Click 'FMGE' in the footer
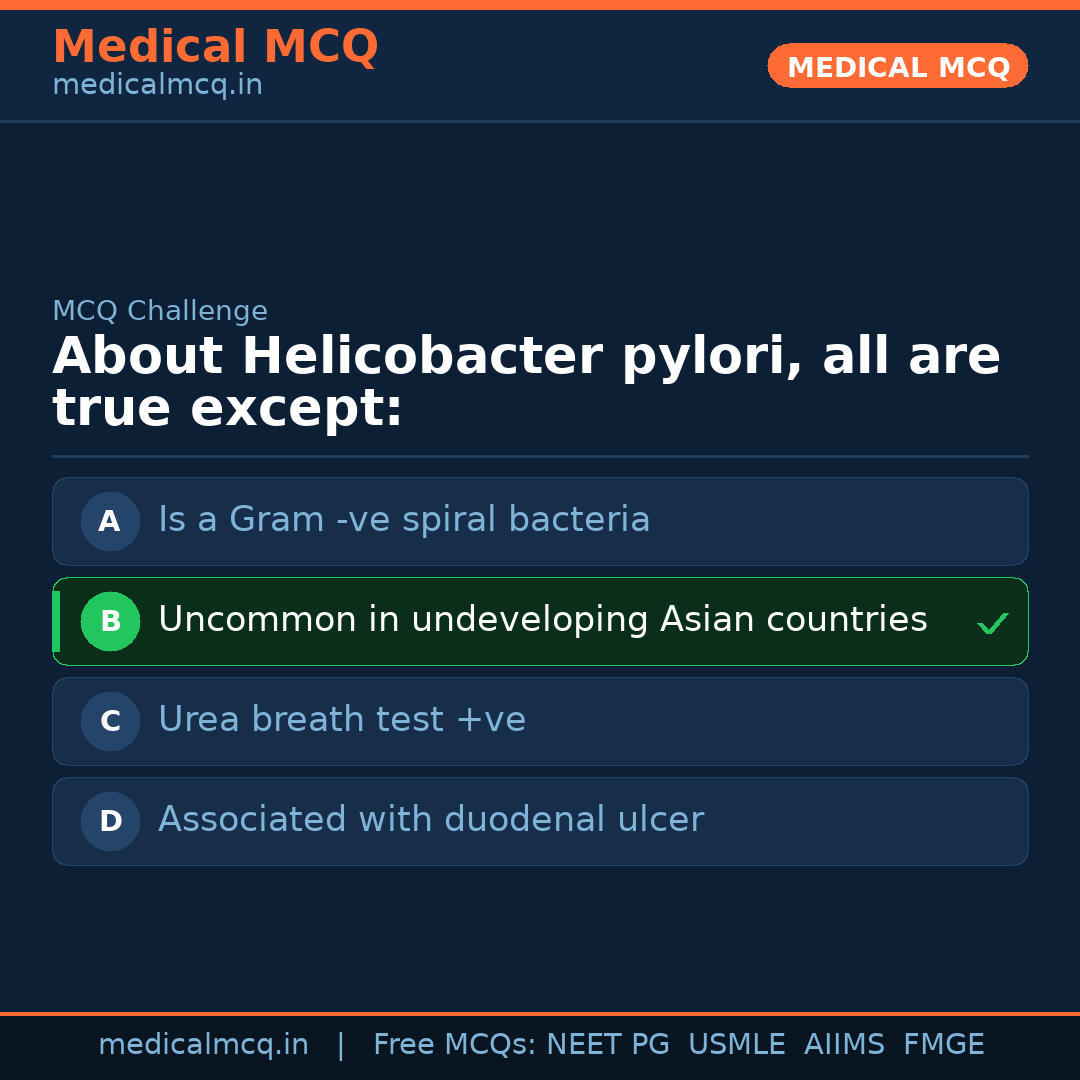Viewport: 1080px width, 1080px height. pyautogui.click(x=943, y=1045)
